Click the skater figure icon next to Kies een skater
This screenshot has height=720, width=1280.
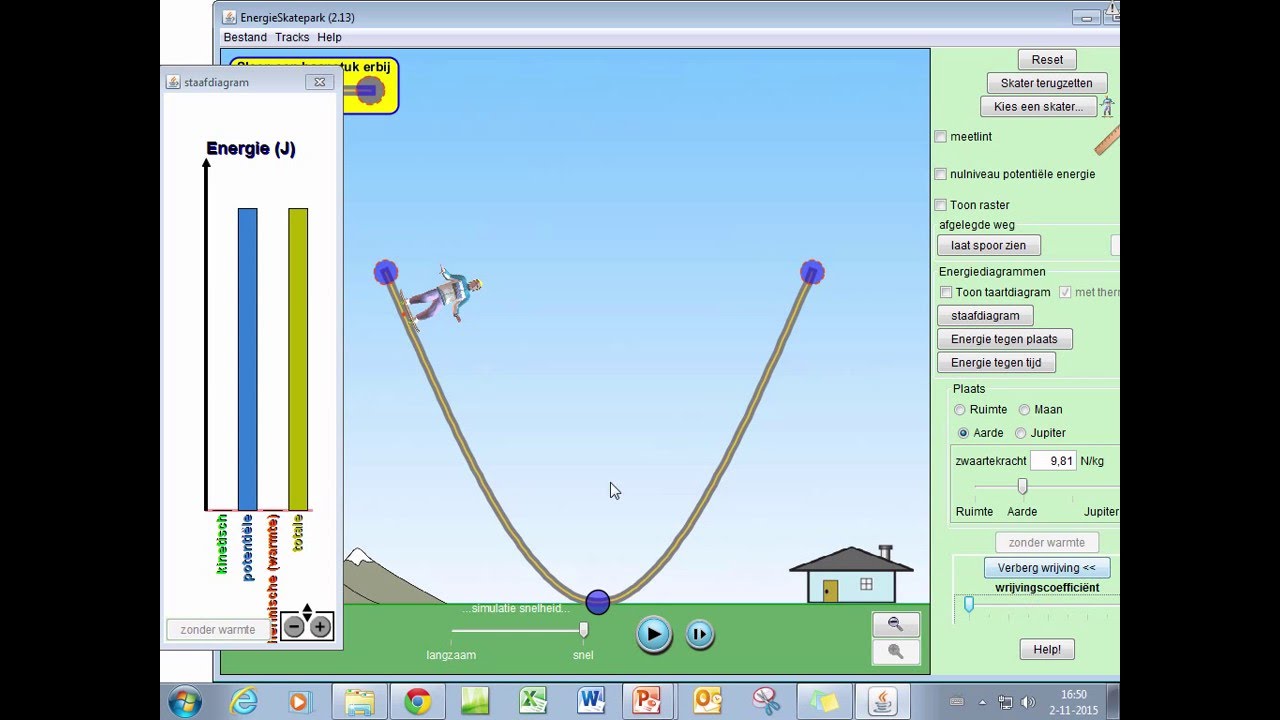1107,106
